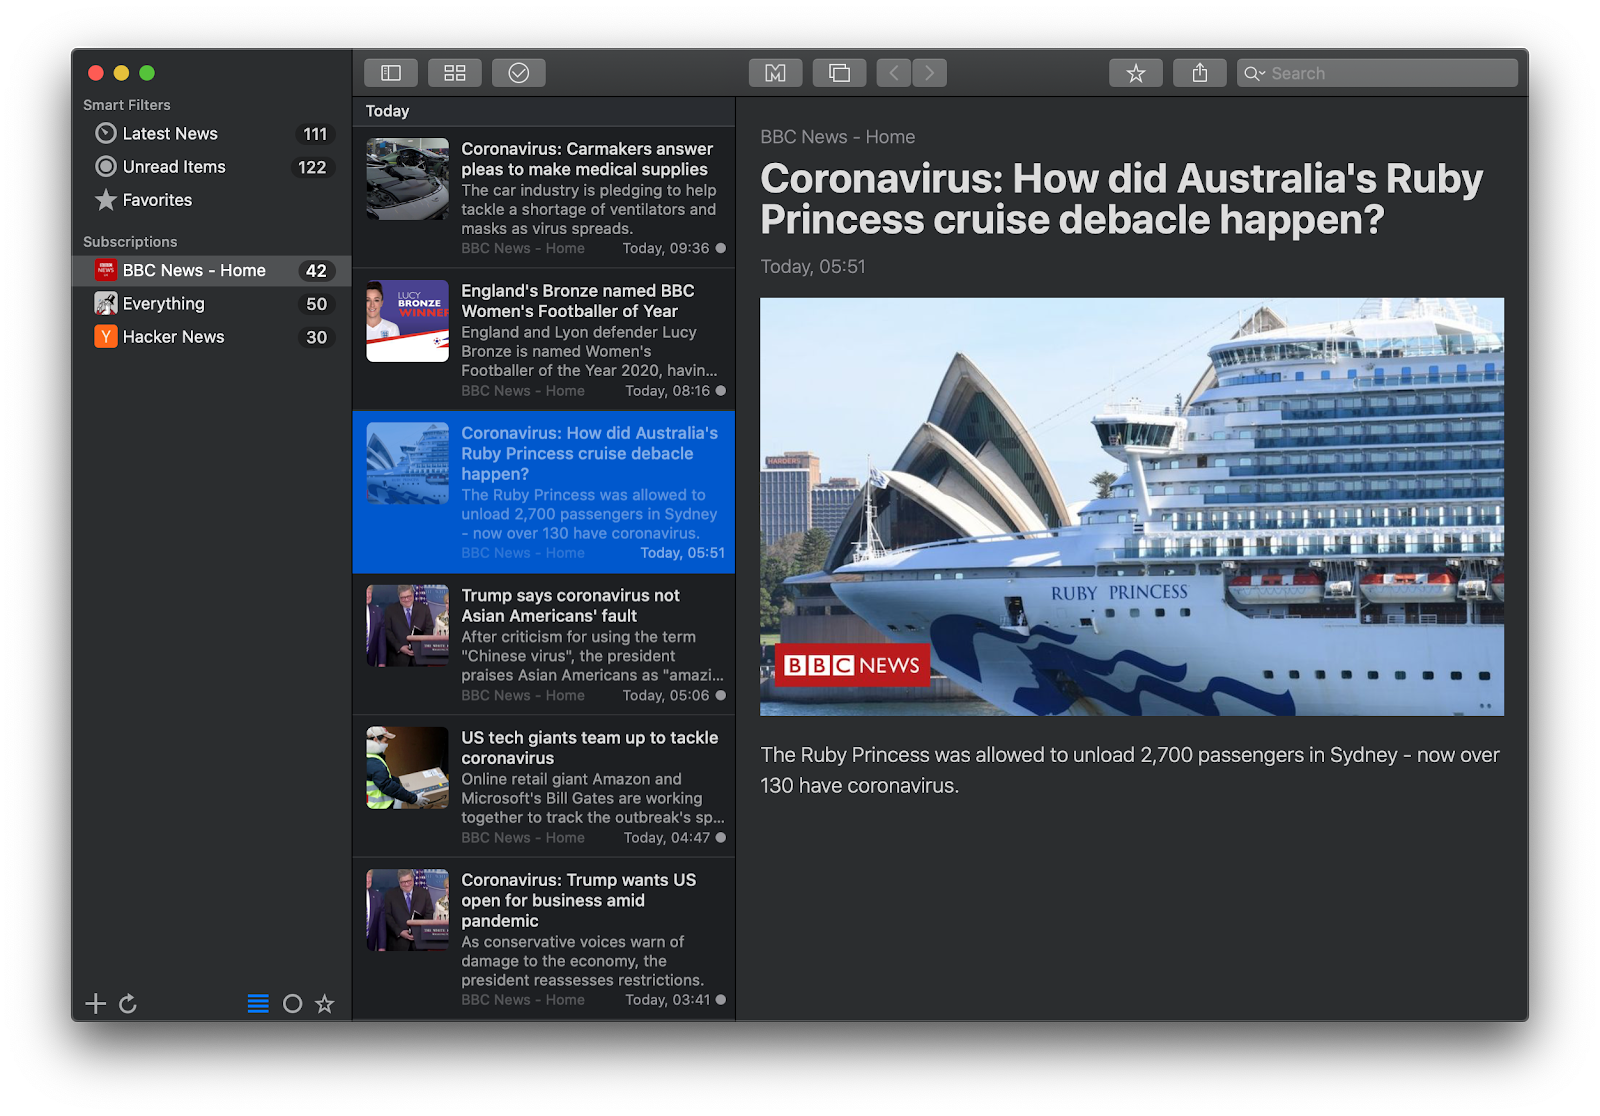Click the BBC News feed icon
1600x1116 pixels.
pos(106,270)
